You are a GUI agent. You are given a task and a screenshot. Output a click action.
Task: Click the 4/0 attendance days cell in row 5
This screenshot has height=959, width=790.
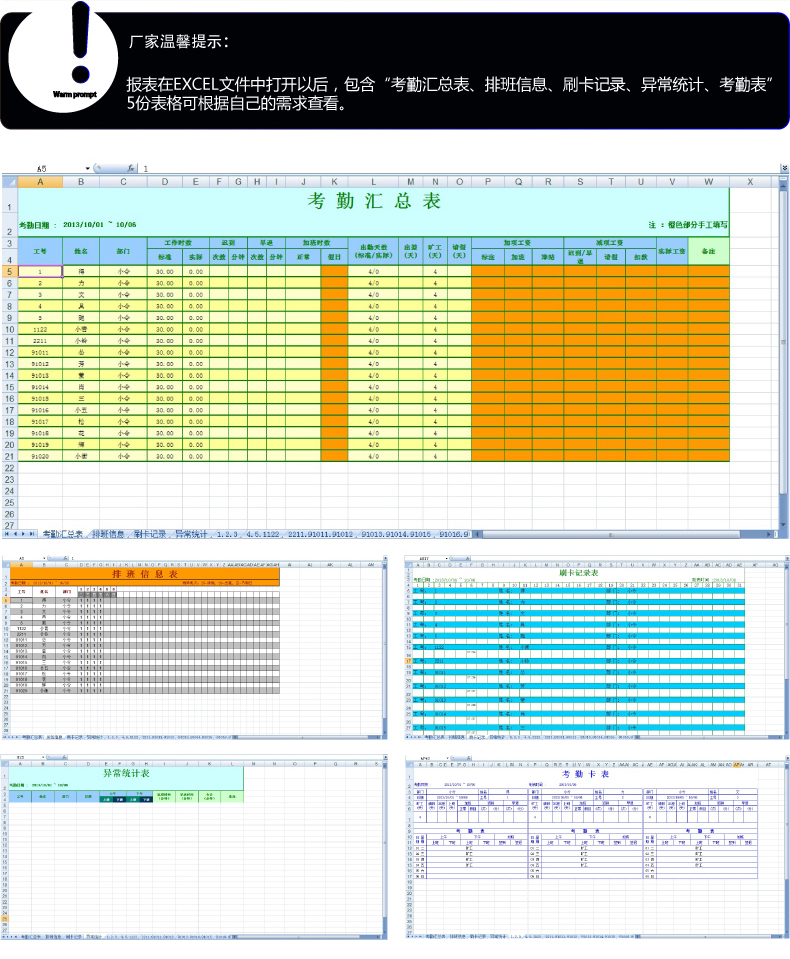pyautogui.click(x=373, y=271)
